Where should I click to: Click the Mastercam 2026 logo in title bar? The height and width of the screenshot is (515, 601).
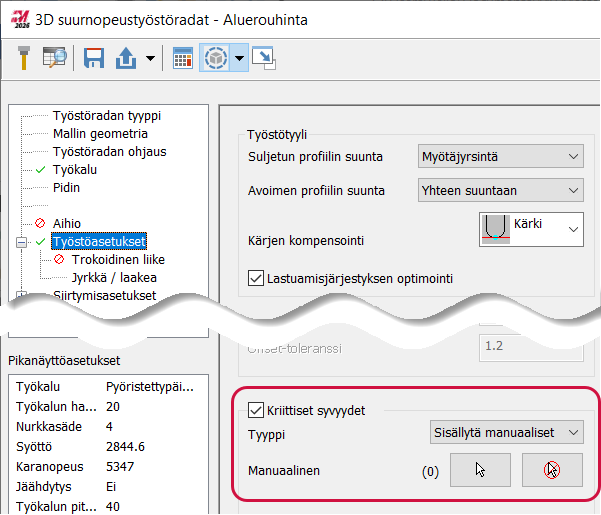20,19
